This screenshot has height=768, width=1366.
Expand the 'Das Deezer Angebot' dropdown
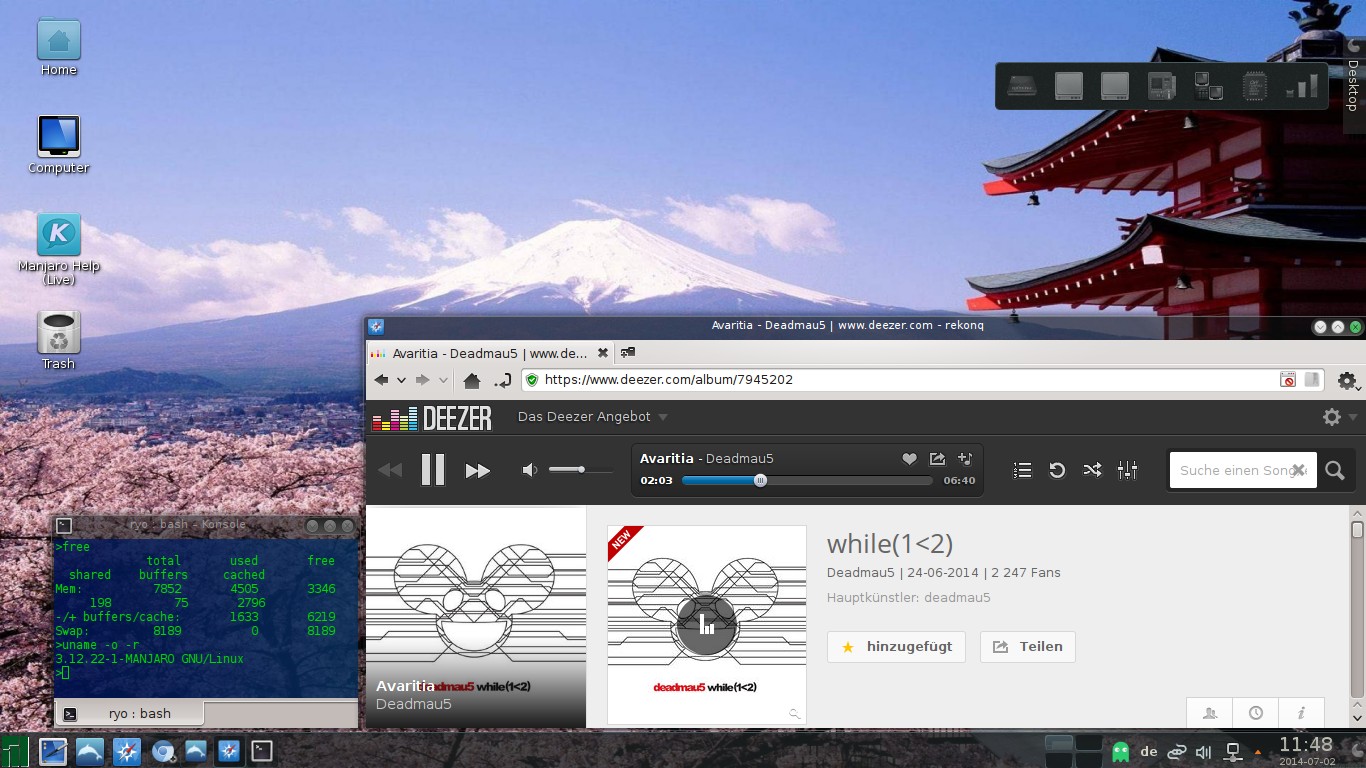coord(592,417)
